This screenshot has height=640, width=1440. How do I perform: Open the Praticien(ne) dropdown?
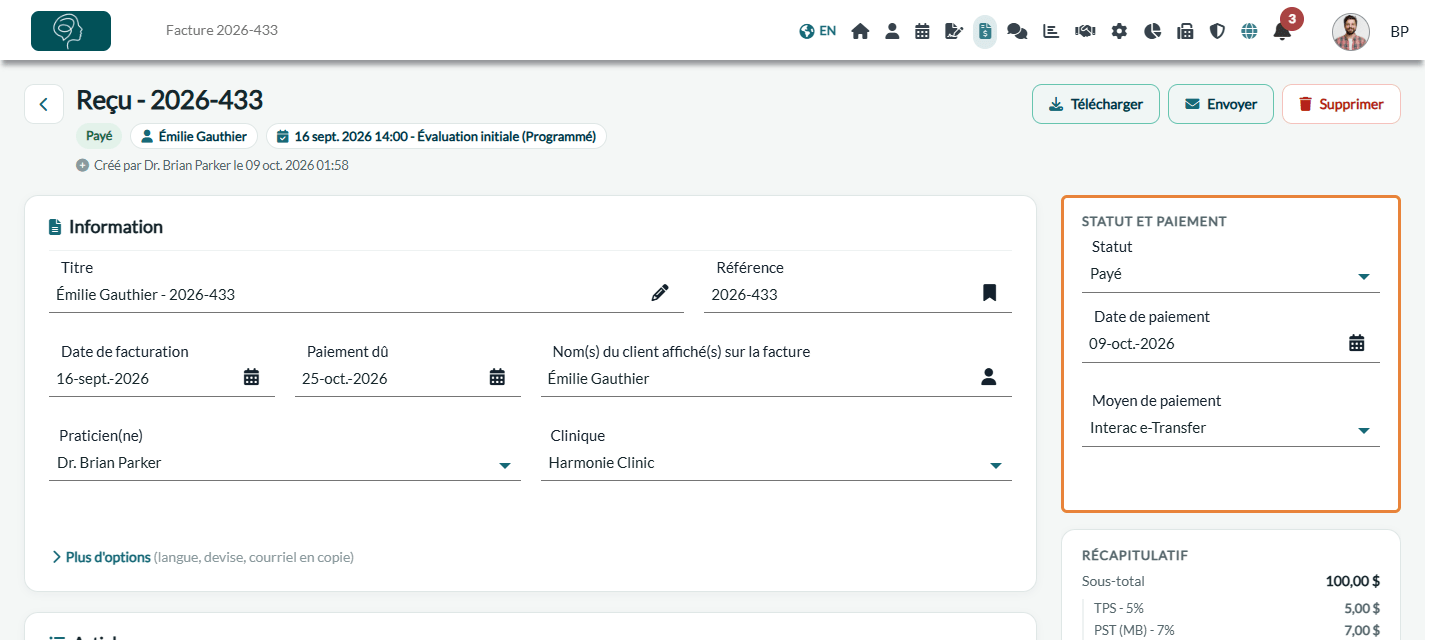click(285, 463)
